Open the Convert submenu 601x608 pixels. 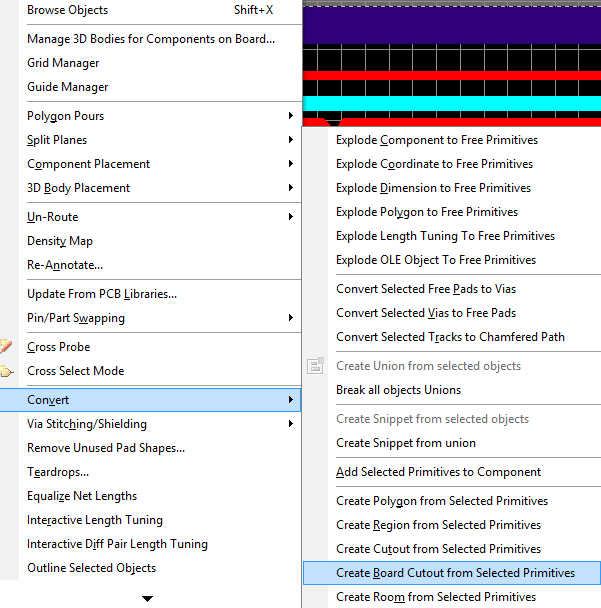coord(150,400)
